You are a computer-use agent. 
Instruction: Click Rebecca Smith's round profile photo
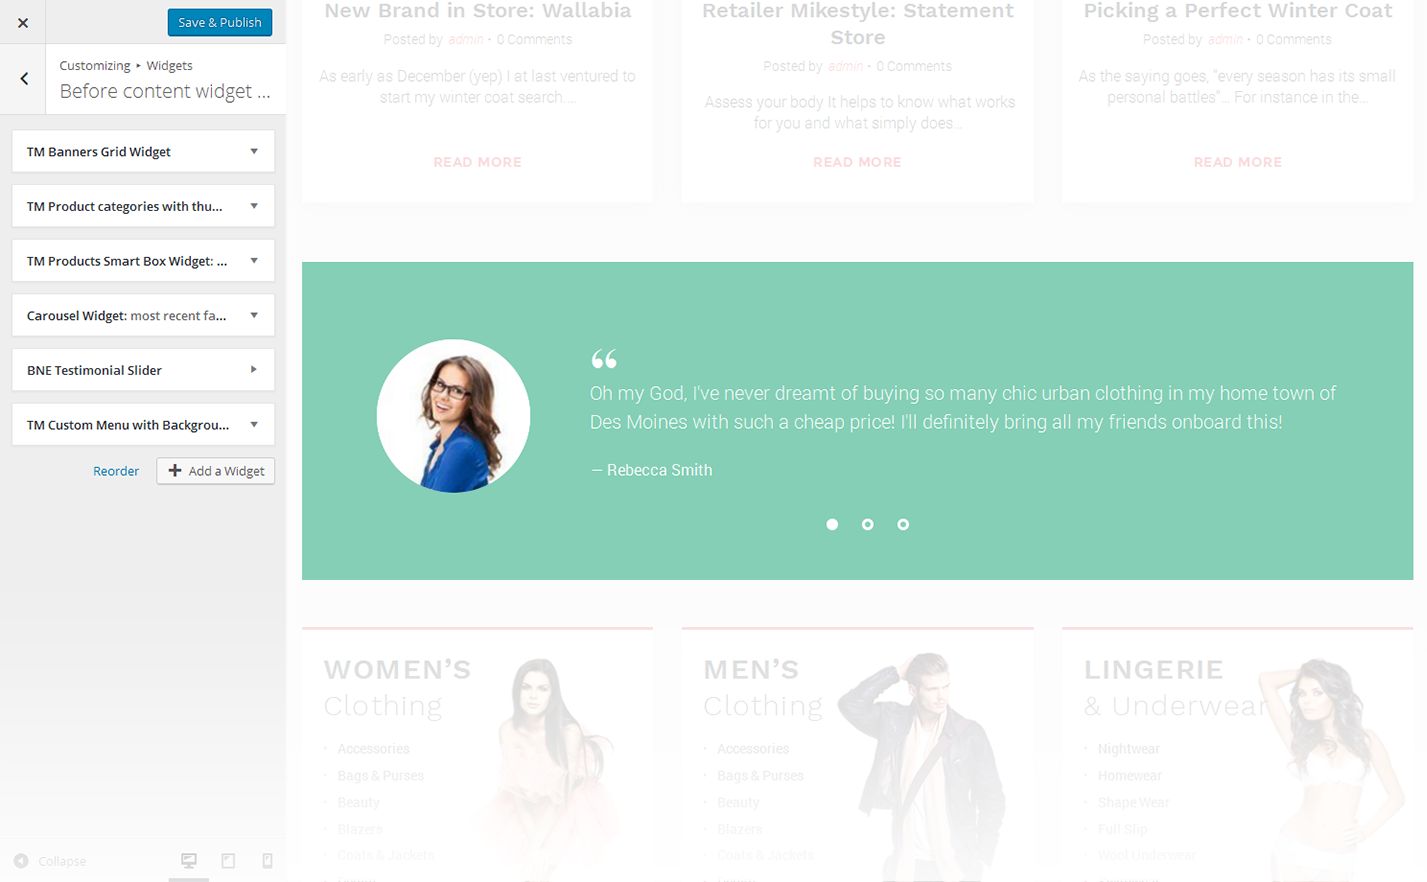[x=453, y=416]
